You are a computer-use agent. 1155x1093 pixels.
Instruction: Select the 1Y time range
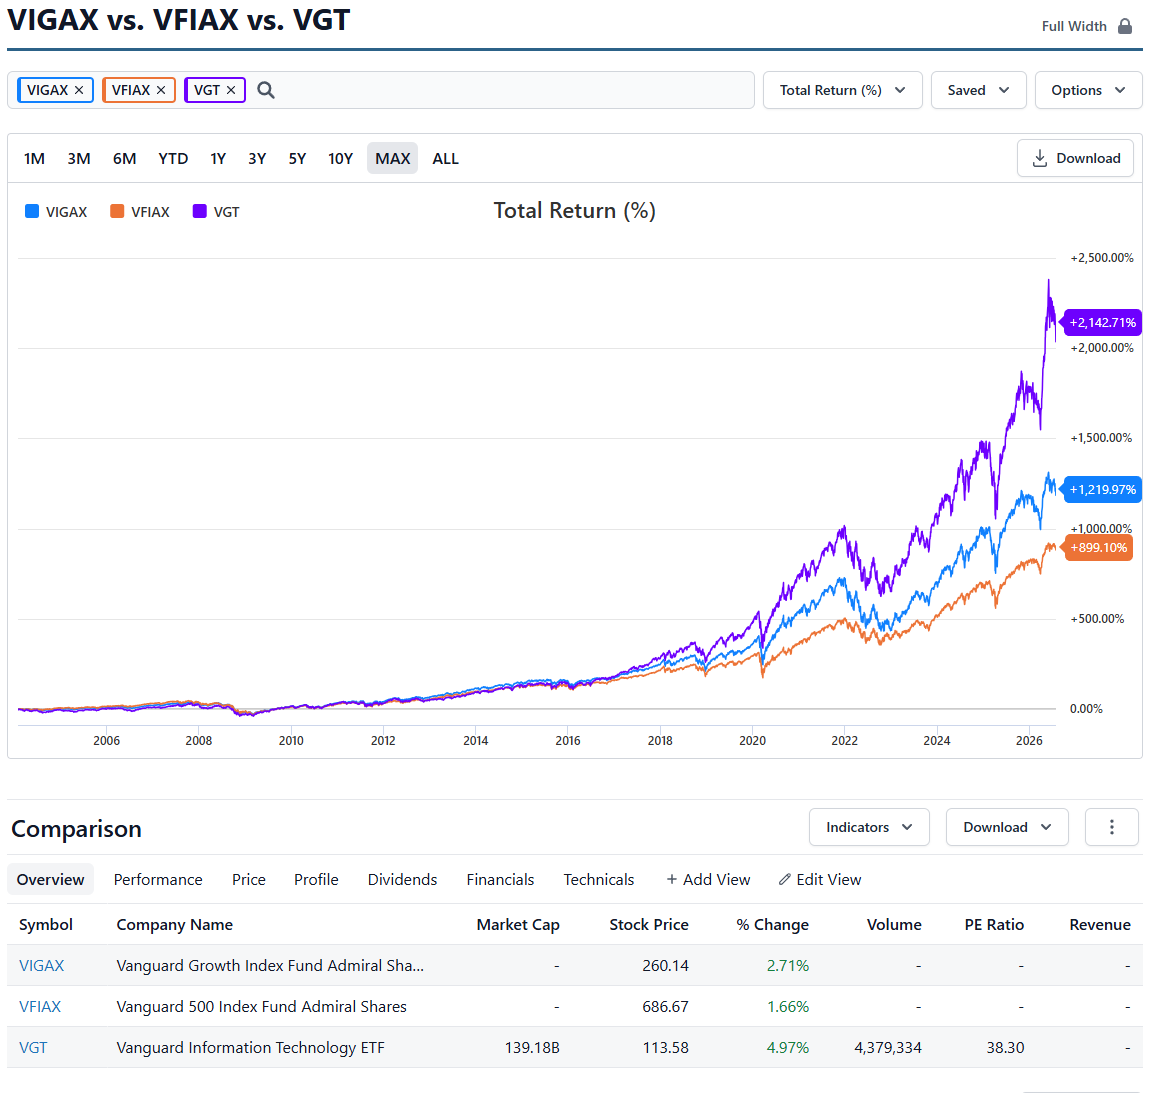tap(218, 158)
